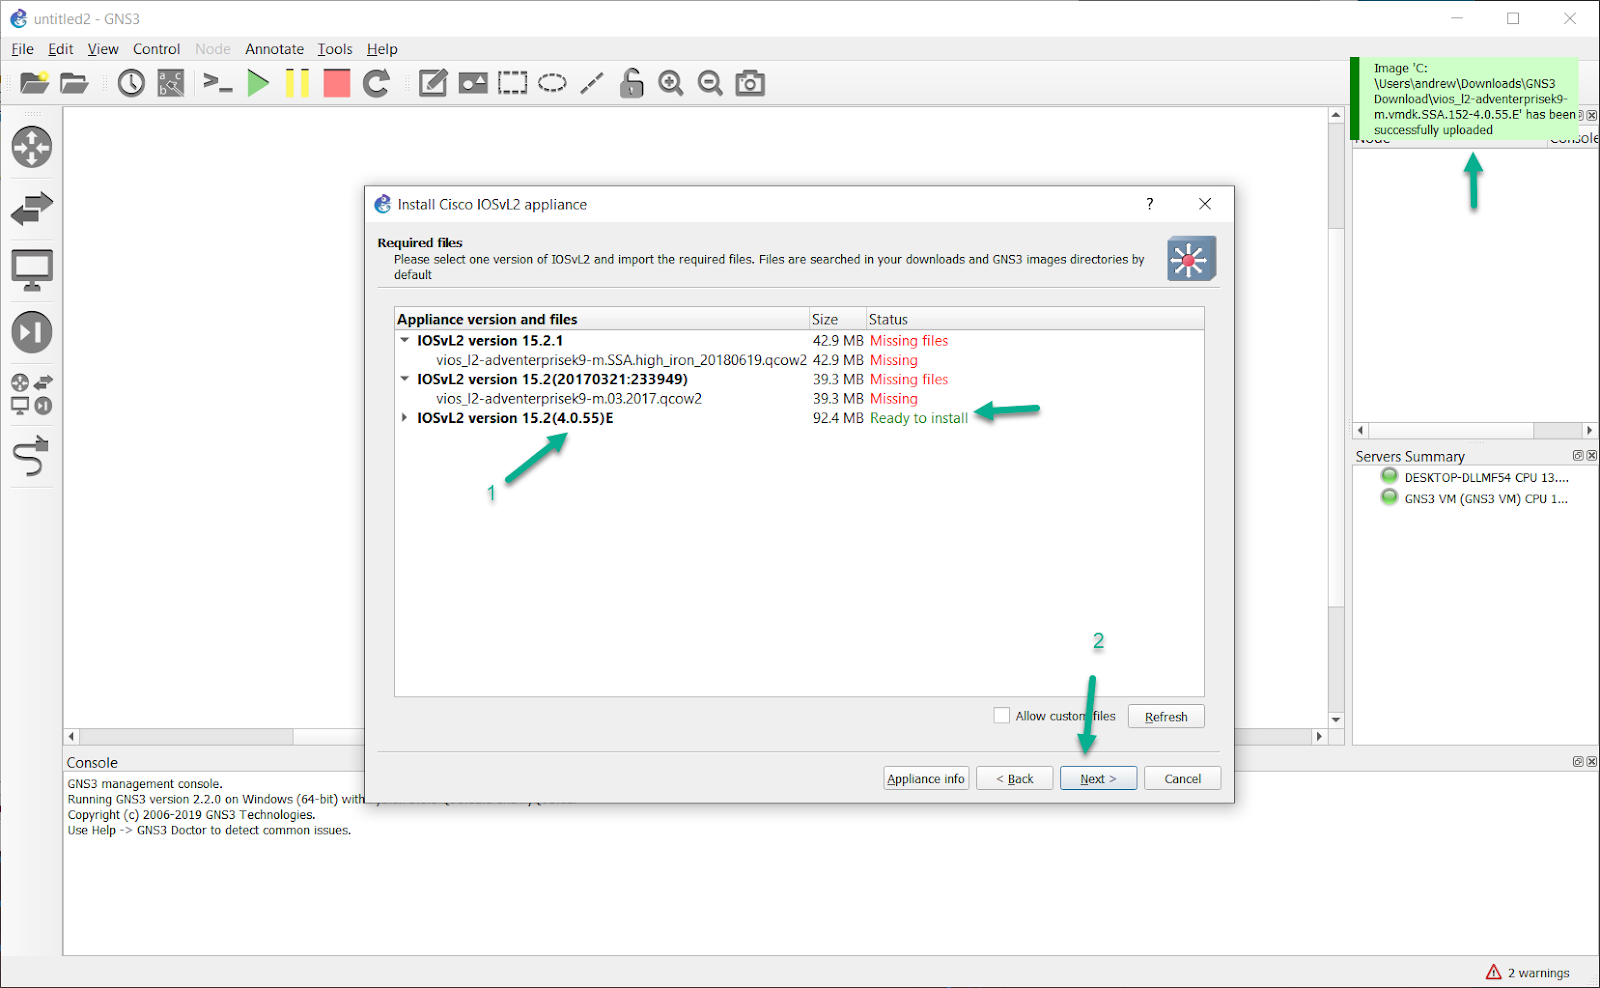Select the Add a note tool
1600x988 pixels.
[x=432, y=83]
